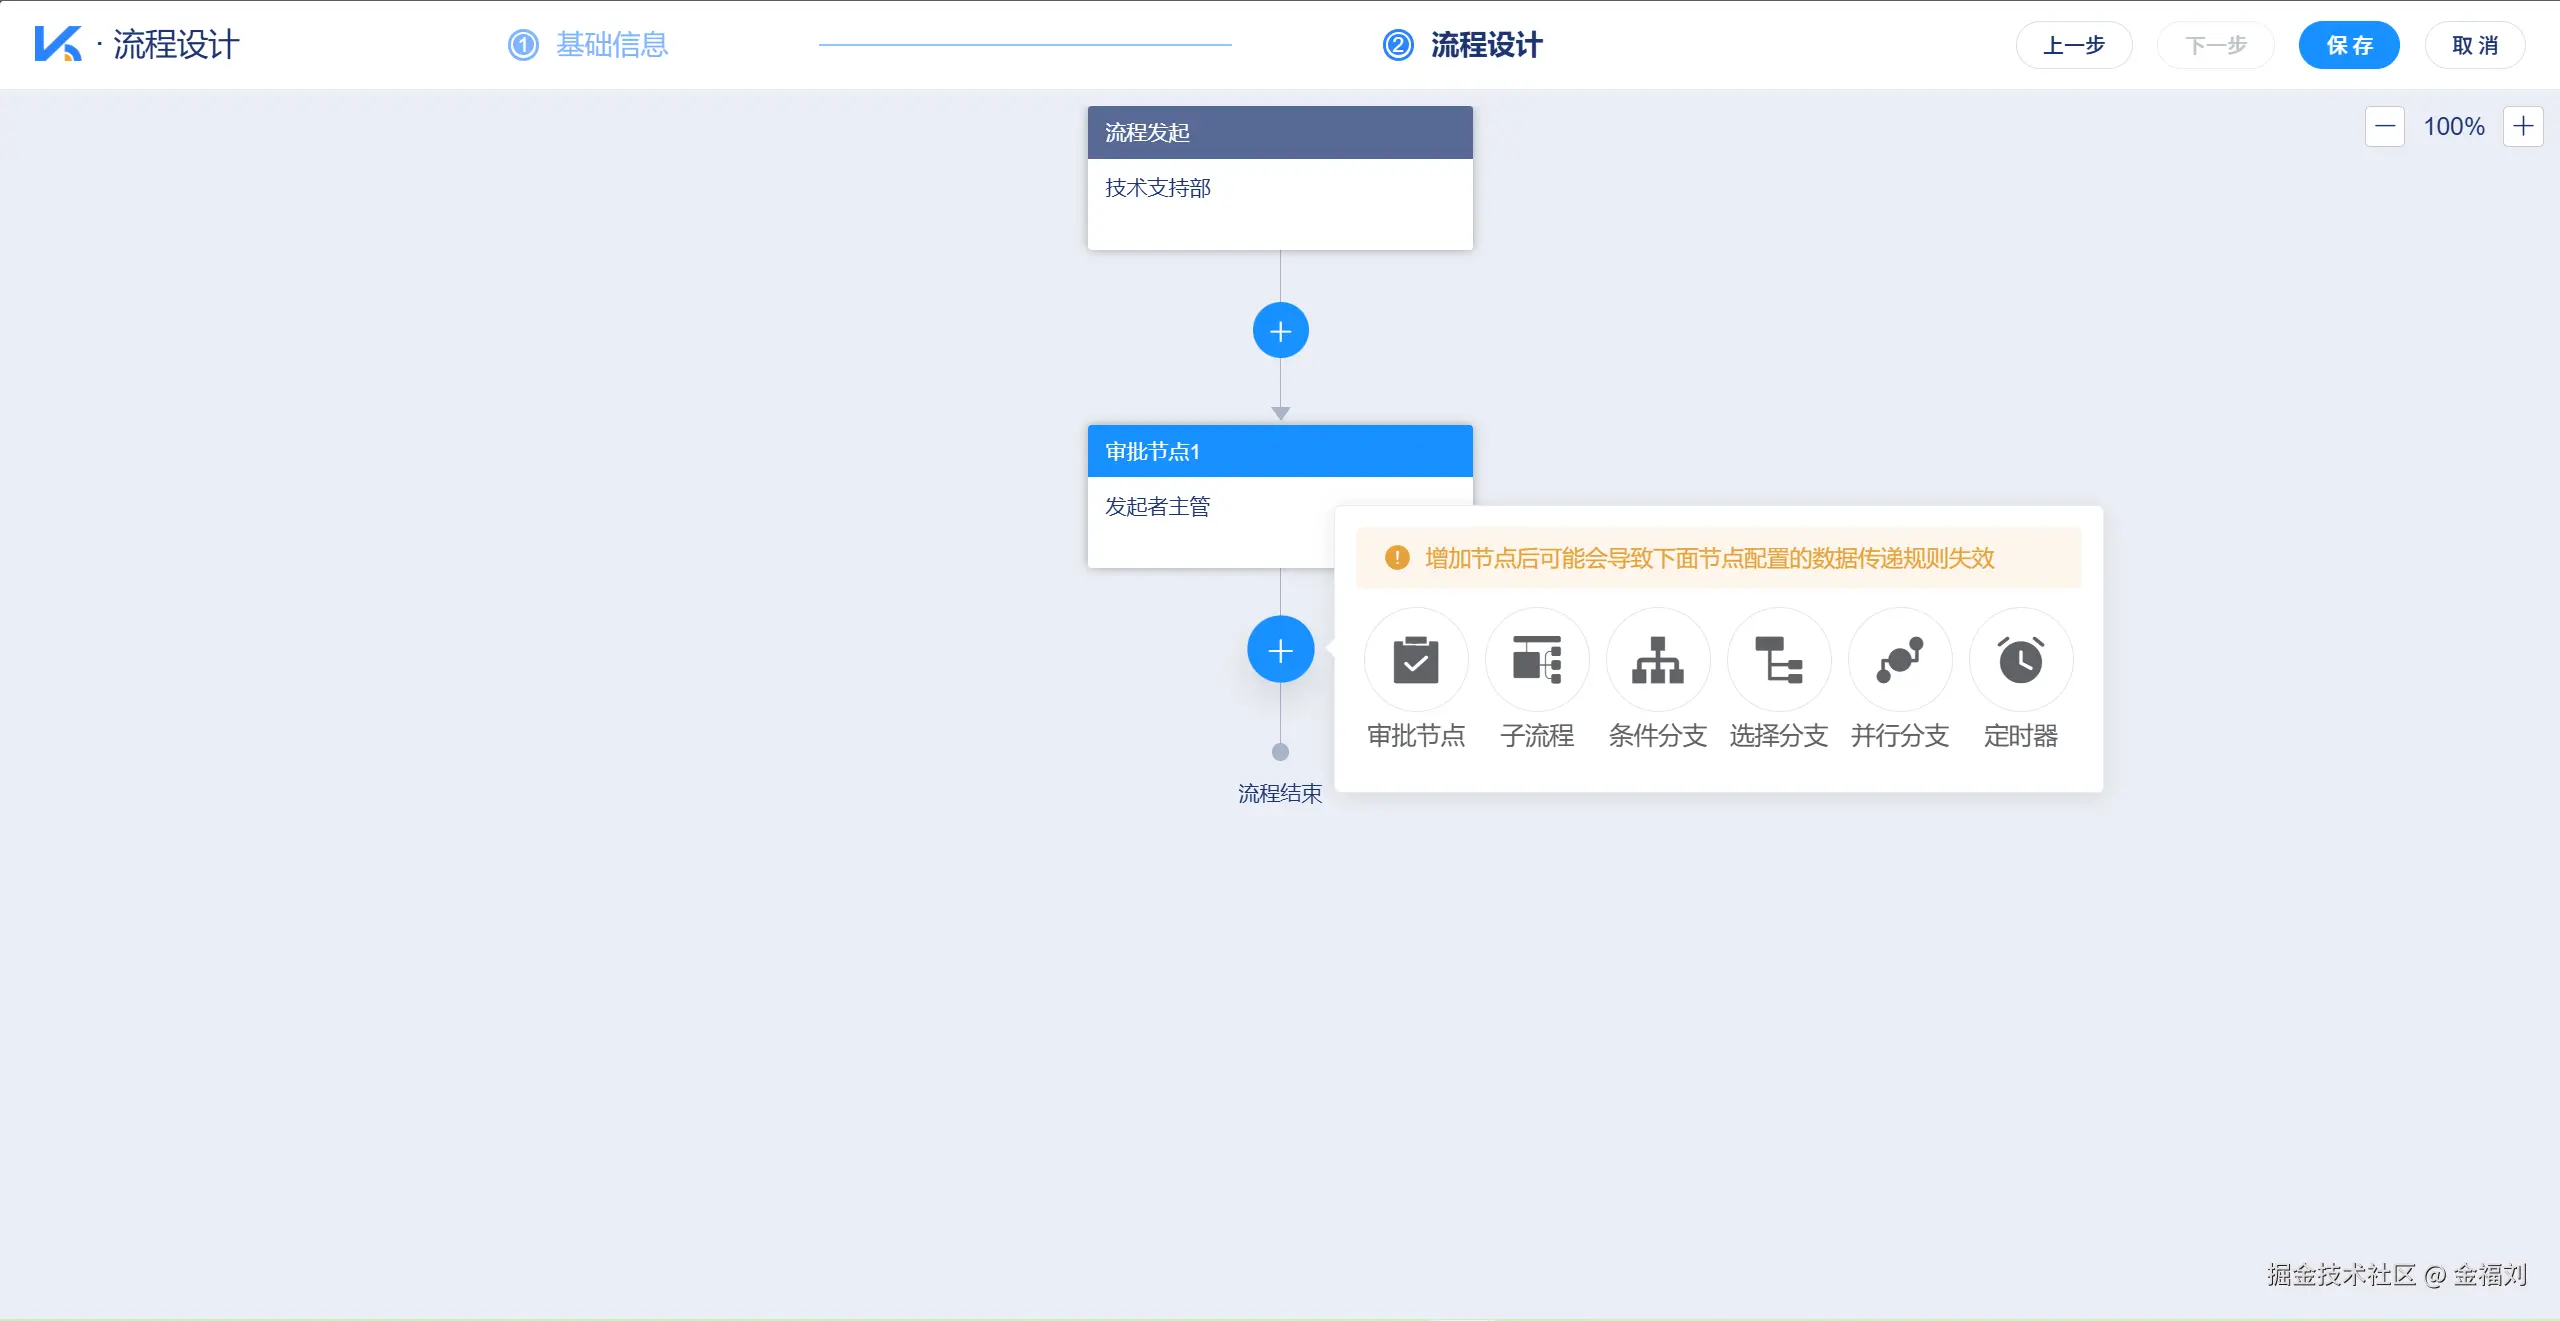Click the 流程结束 end node dot
Viewport: 2560px width, 1321px height.
[1280, 752]
